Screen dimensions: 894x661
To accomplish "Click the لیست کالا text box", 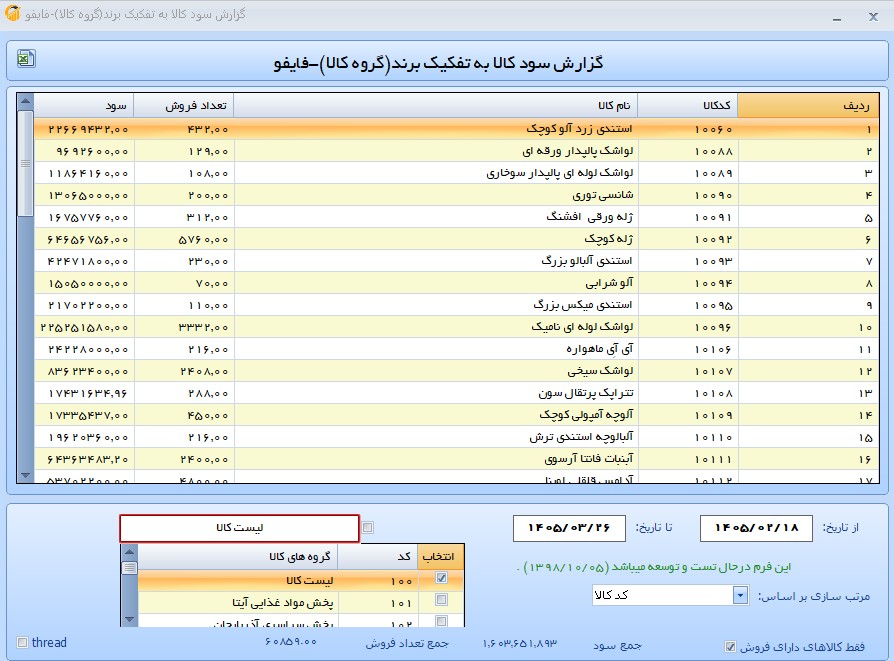I will (x=239, y=528).
